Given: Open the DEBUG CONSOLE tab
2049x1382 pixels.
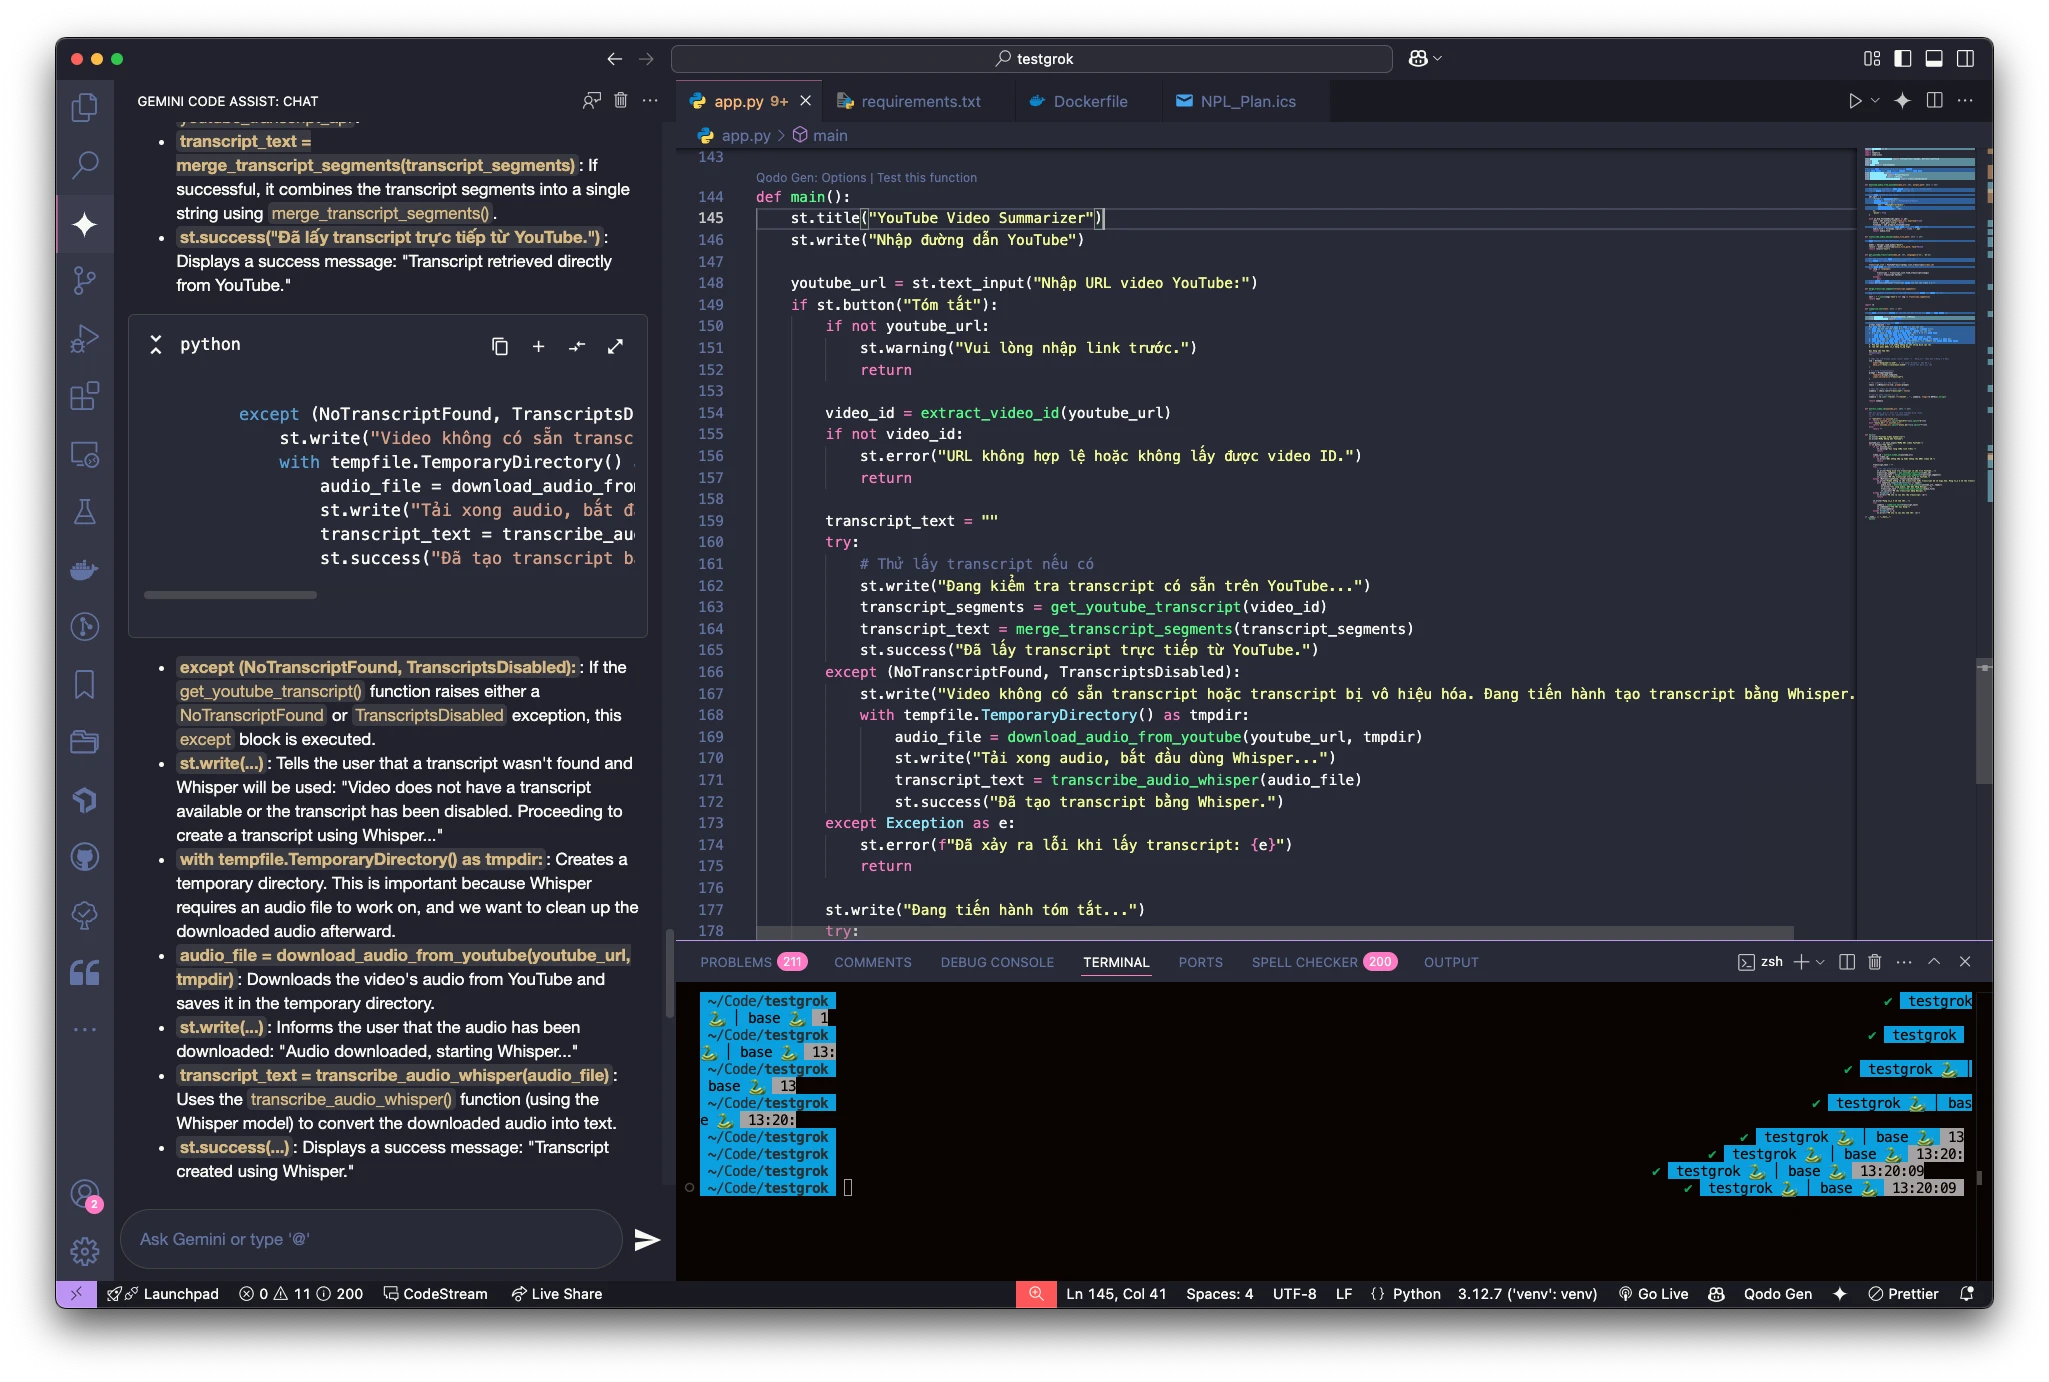Looking at the screenshot, I should pos(997,962).
